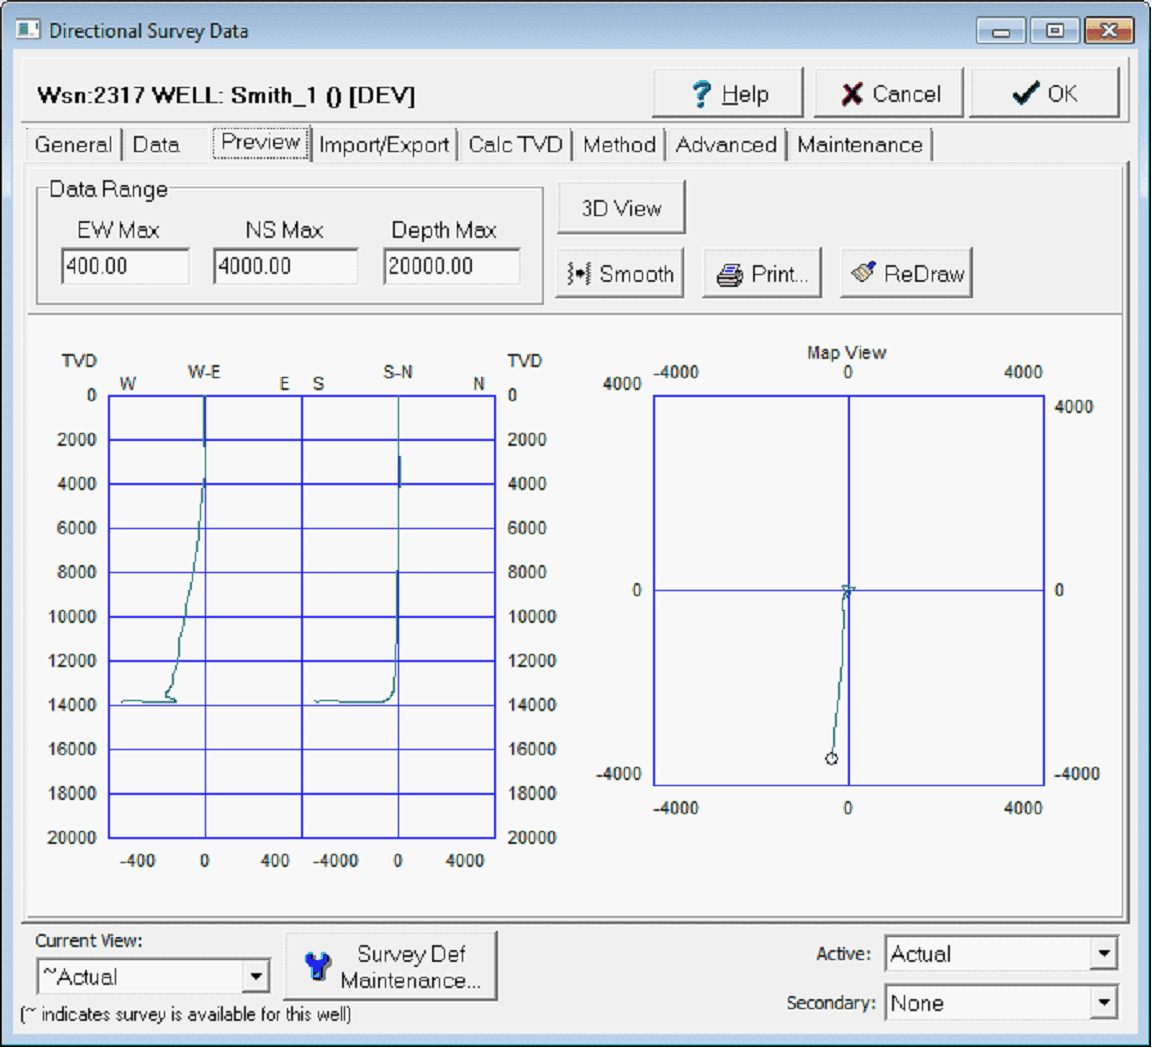
Task: Open Survey Def Maintenance
Action: [x=391, y=966]
